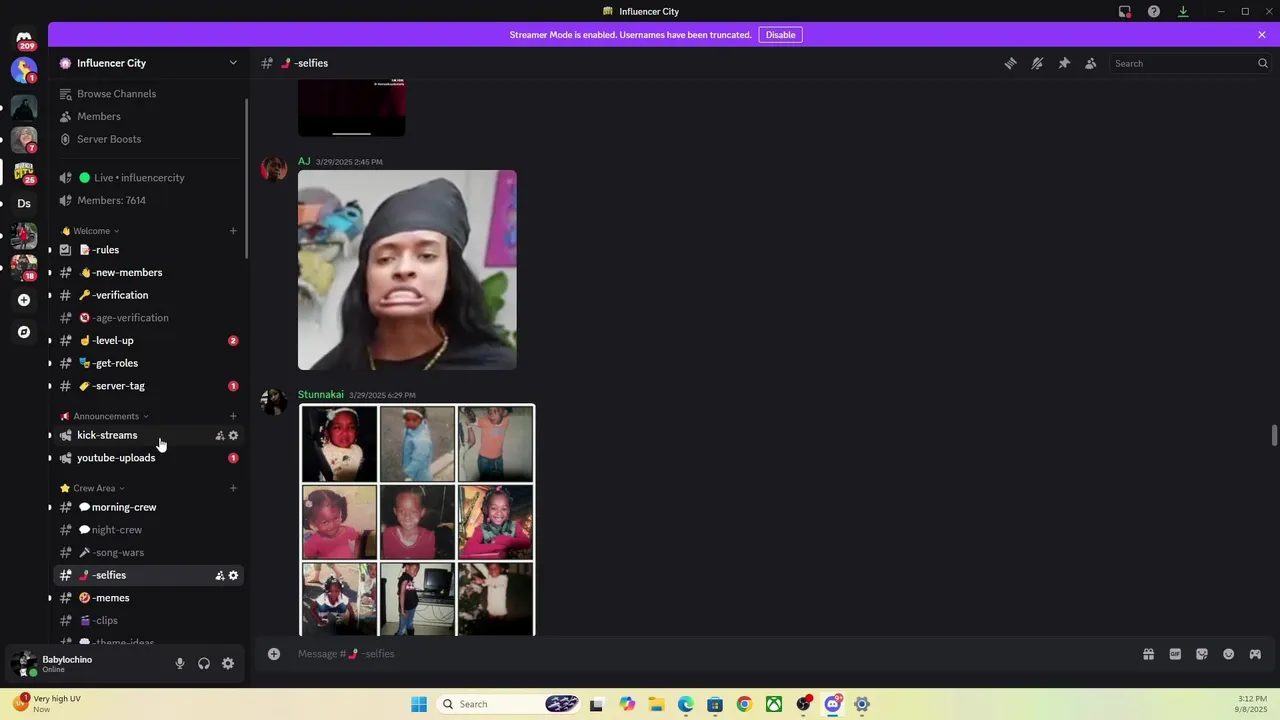This screenshot has height=720, width=1280.
Task: Open the -age-verification channel
Action: coord(148,318)
